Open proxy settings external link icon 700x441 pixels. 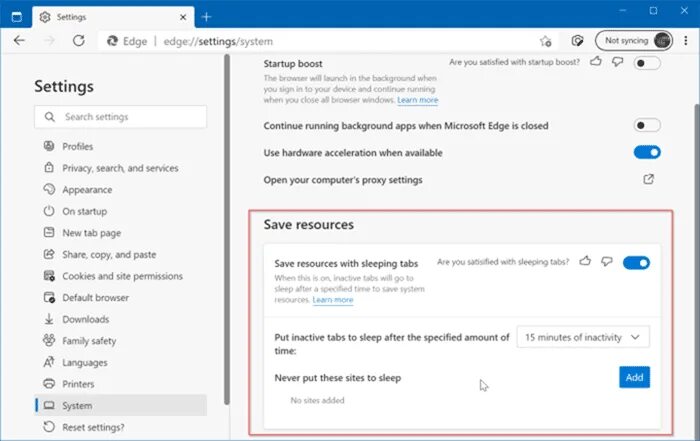[x=648, y=179]
